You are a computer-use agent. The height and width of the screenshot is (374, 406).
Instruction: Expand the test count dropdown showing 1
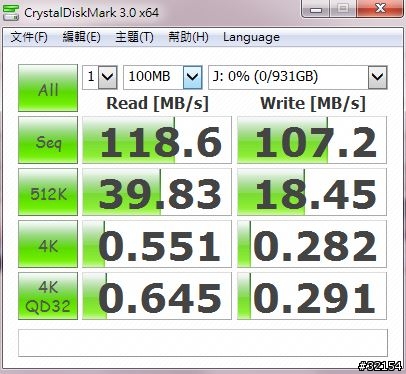coord(108,77)
